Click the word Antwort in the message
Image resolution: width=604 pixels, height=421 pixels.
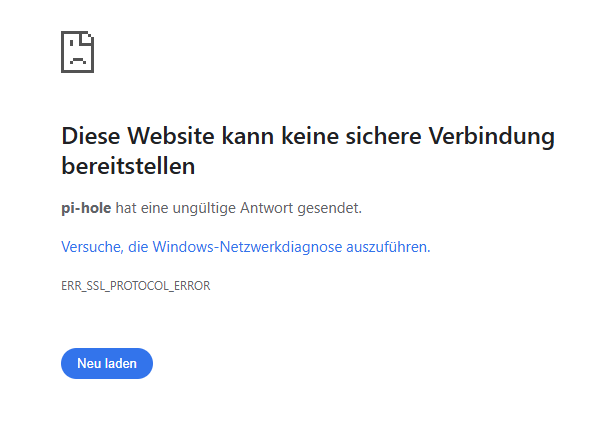pyautogui.click(x=267, y=208)
